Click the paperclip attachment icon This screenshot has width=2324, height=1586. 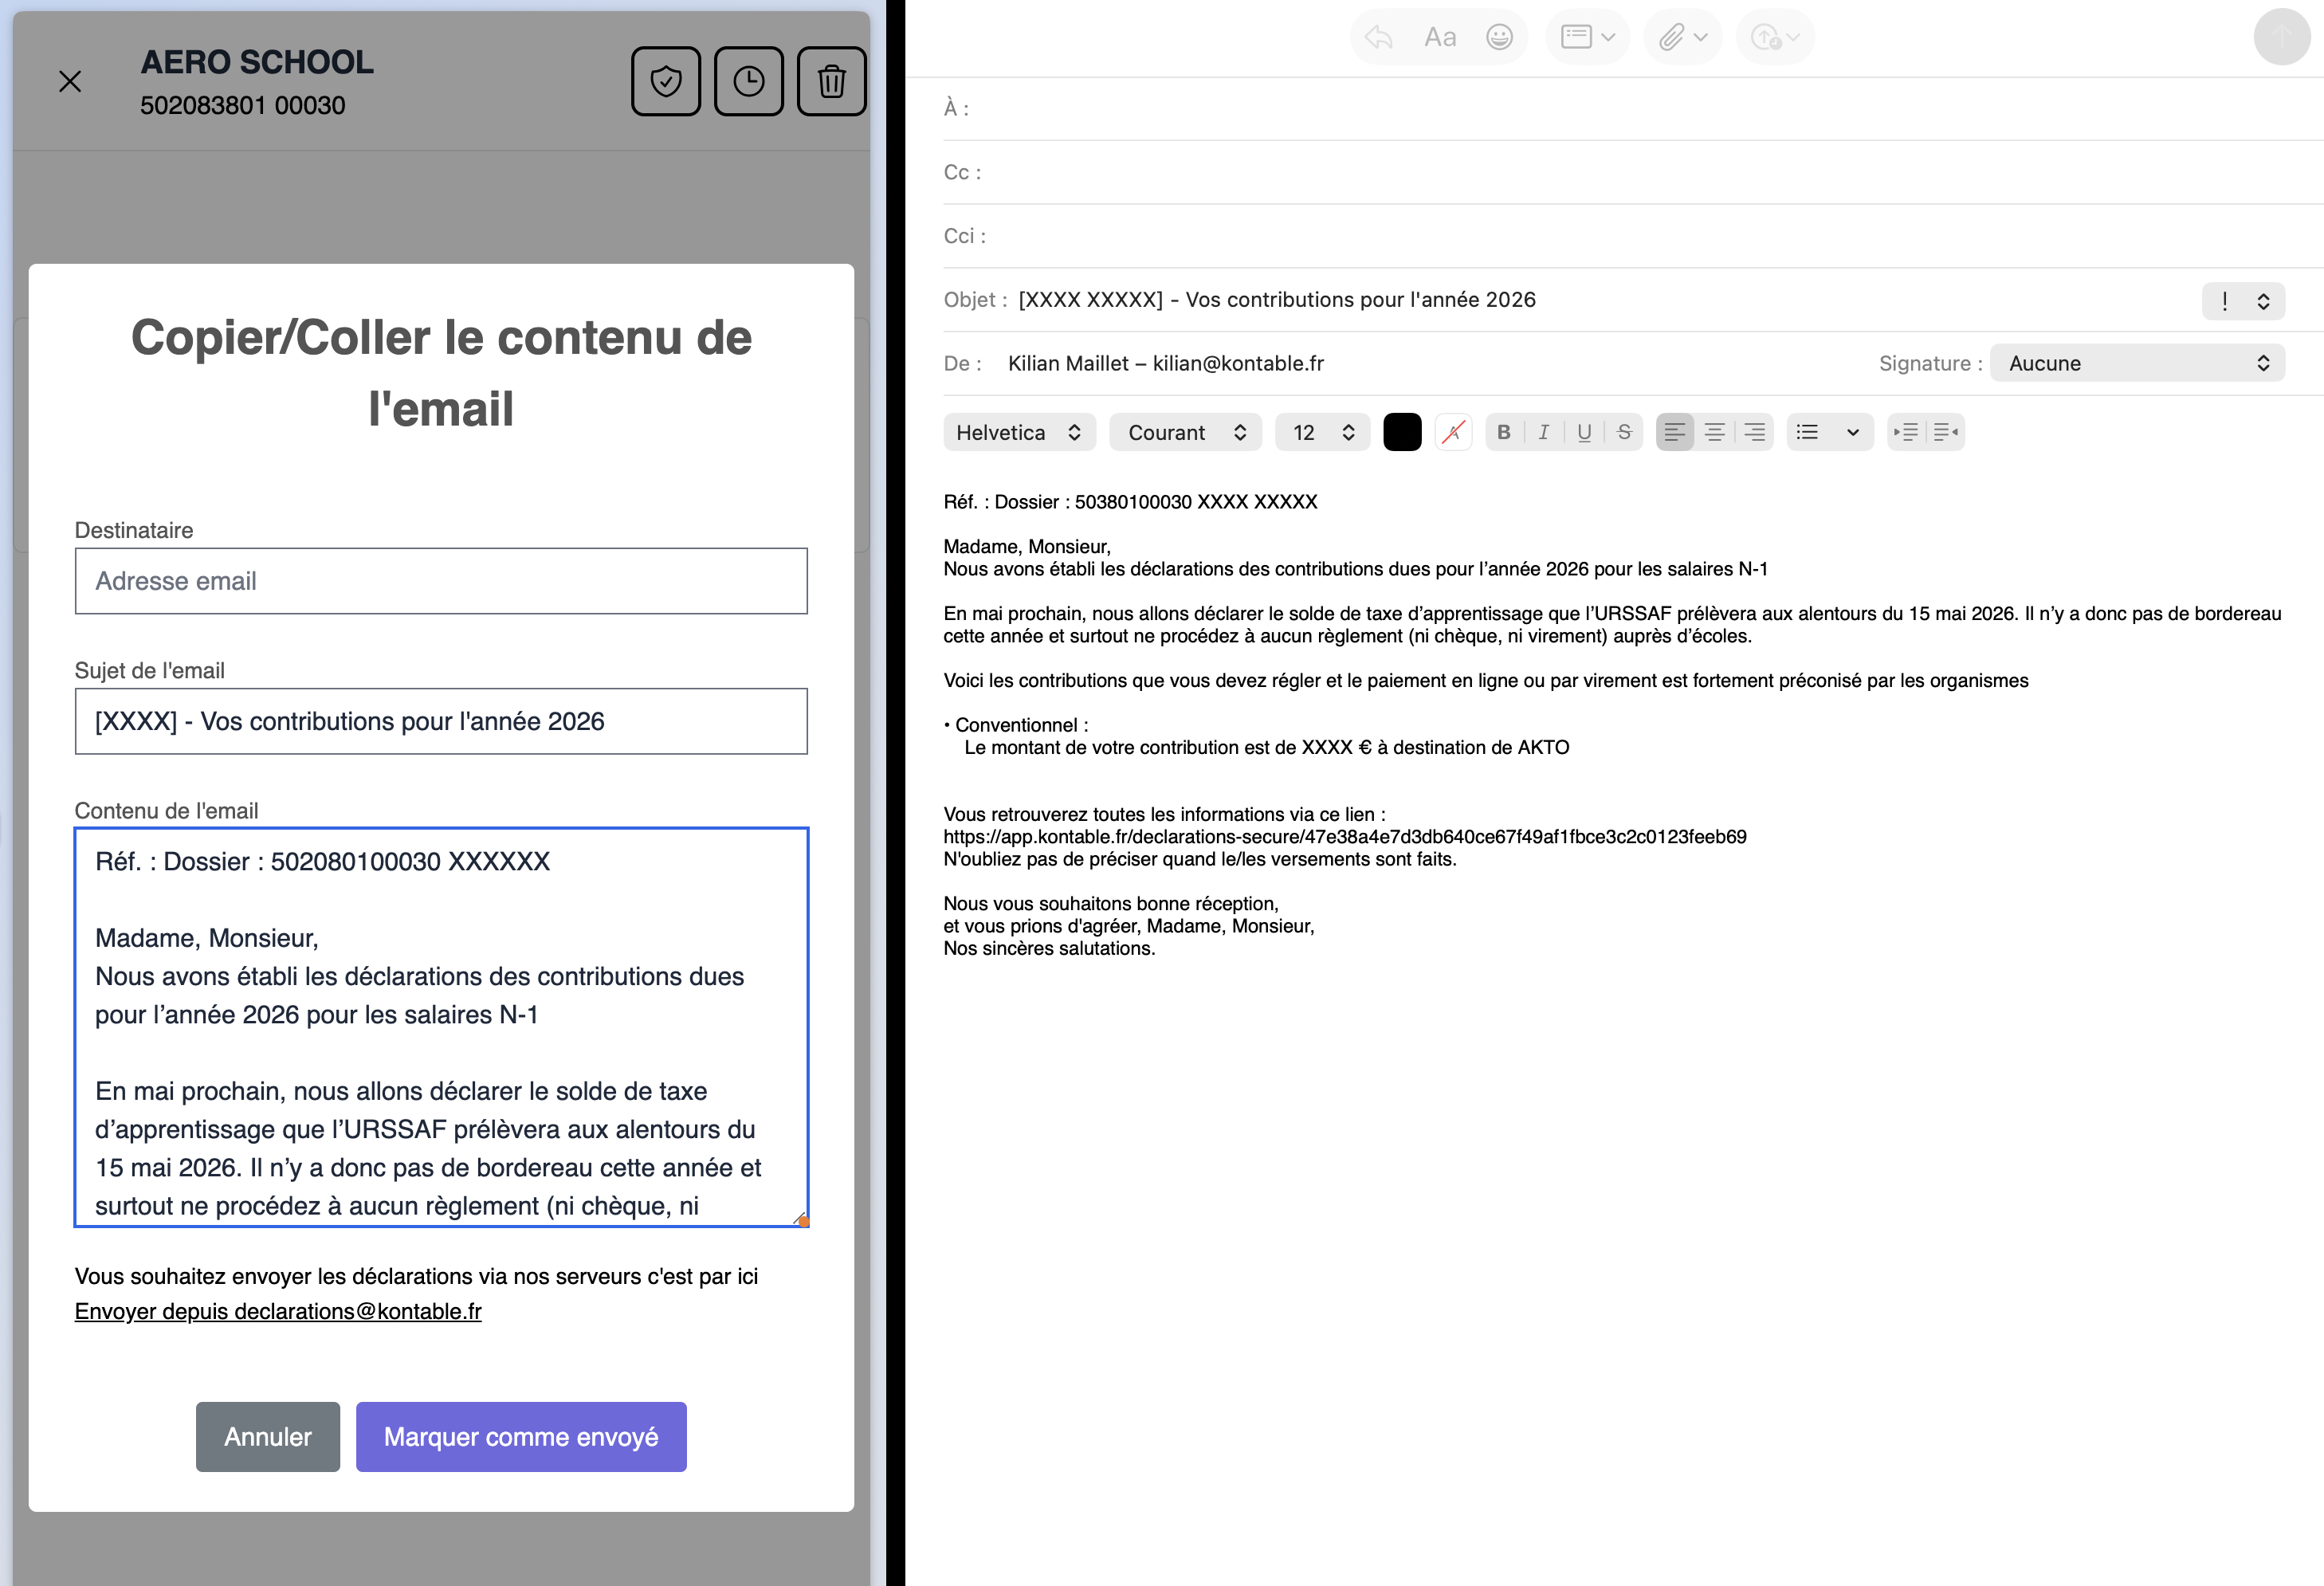tap(1671, 37)
